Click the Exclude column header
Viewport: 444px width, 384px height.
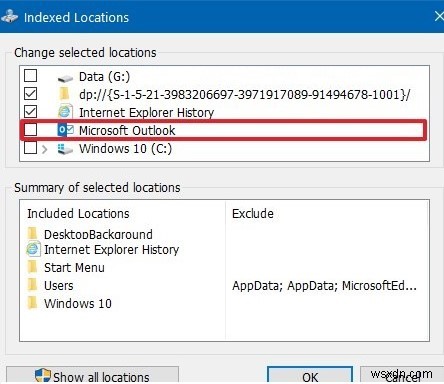pos(253,214)
